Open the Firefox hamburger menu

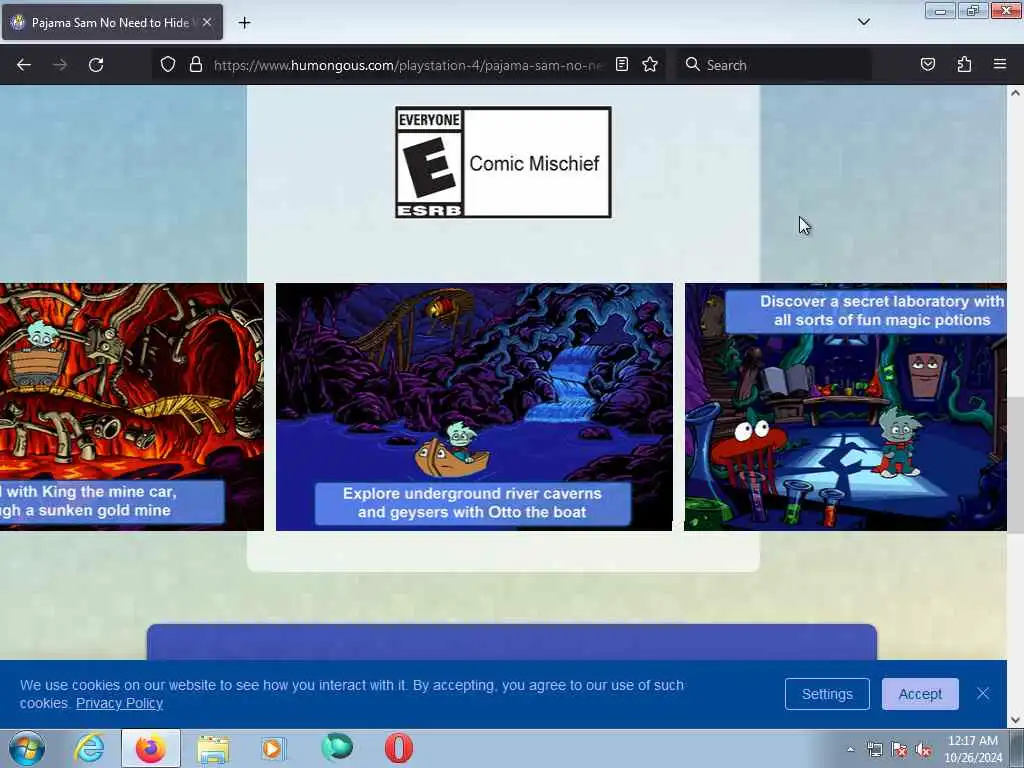[999, 65]
